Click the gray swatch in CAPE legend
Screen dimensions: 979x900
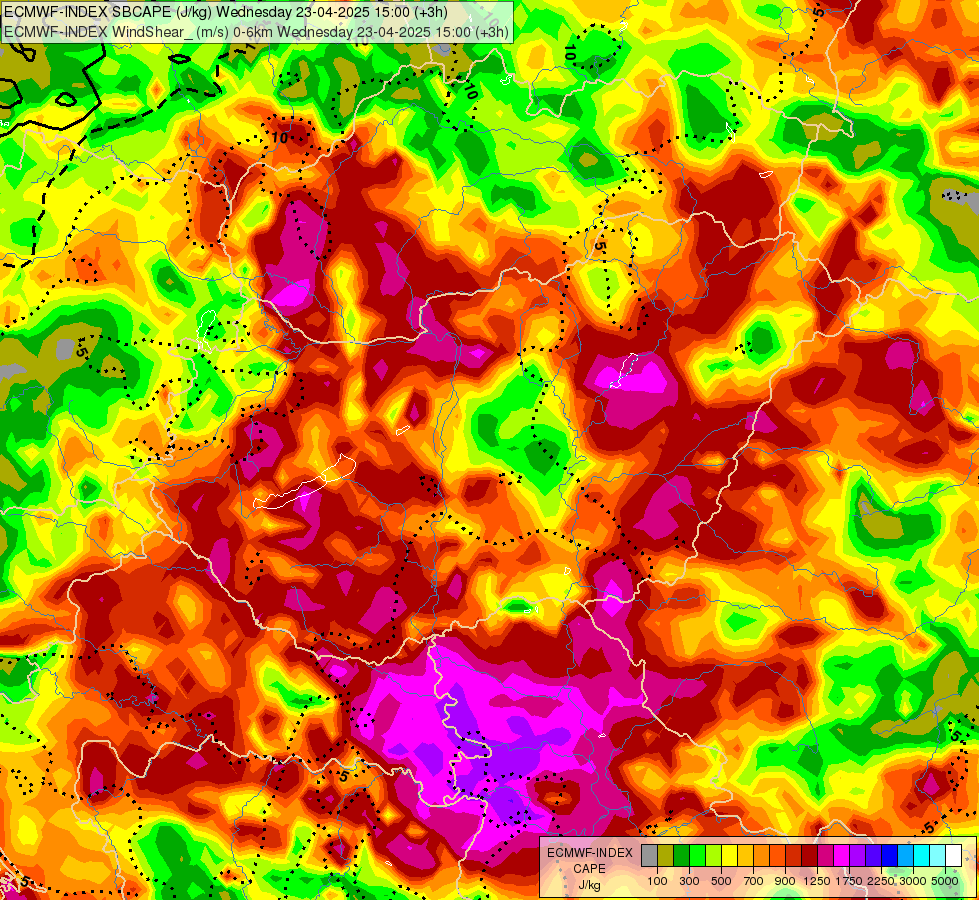pyautogui.click(x=649, y=855)
